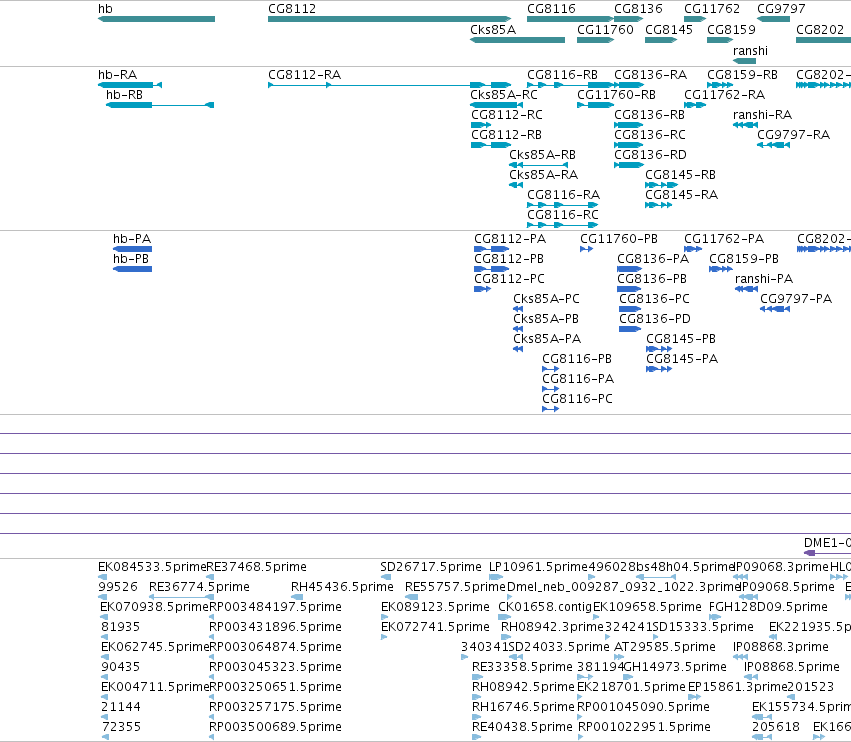Click the CG8112-PC protein feature

[482, 289]
